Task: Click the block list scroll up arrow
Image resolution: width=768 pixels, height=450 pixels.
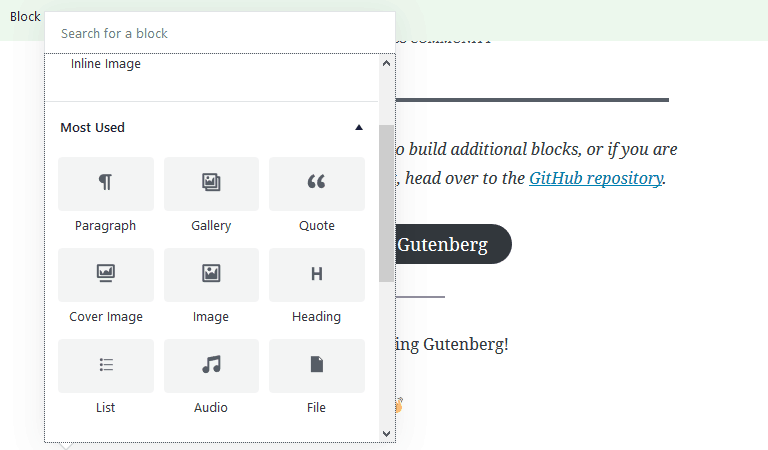Action: [x=386, y=63]
